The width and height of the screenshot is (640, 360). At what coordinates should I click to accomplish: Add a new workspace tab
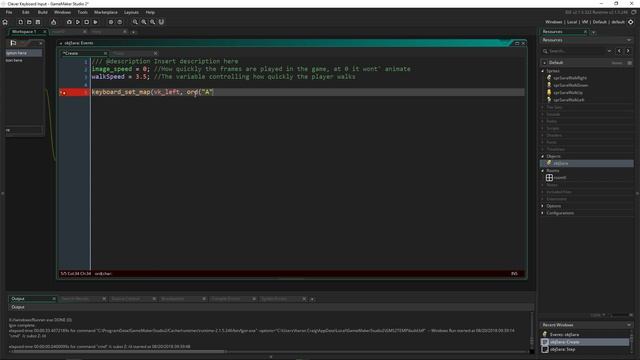(x=133, y=32)
